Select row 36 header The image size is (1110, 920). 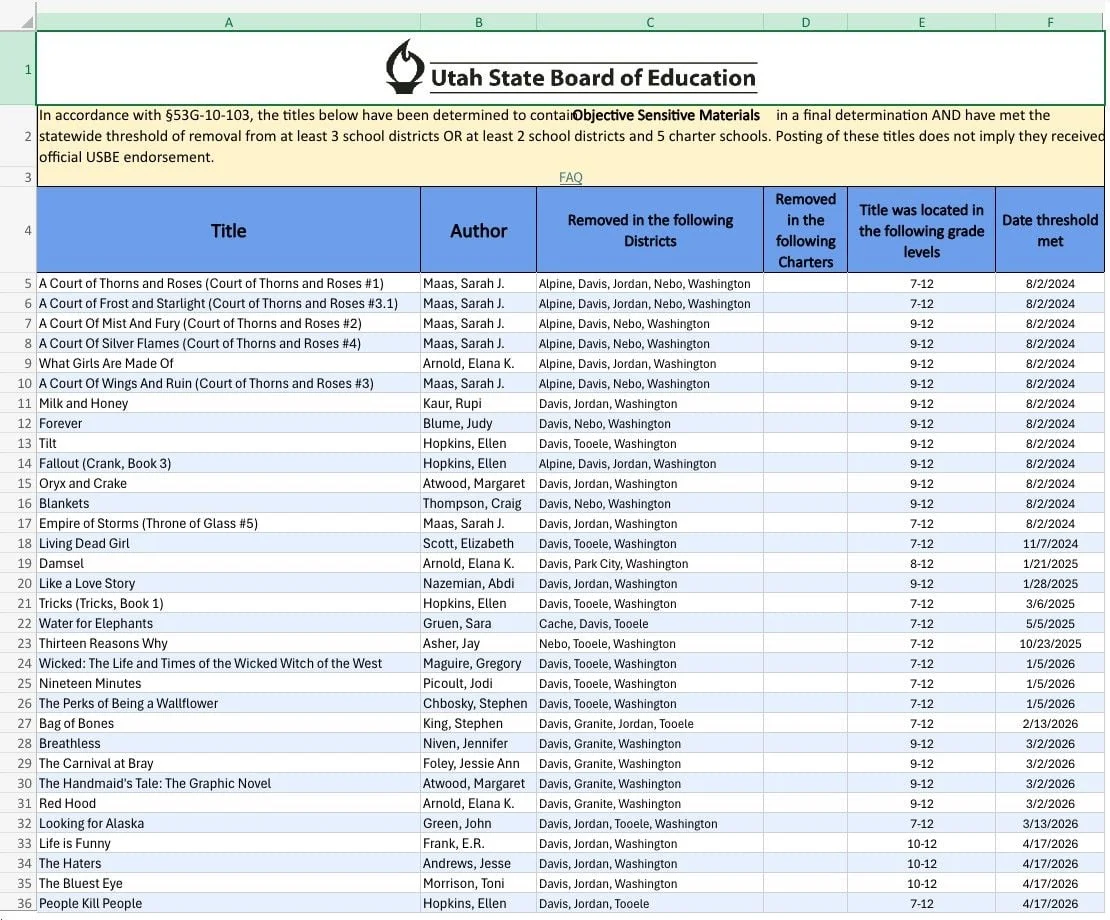(x=18, y=903)
